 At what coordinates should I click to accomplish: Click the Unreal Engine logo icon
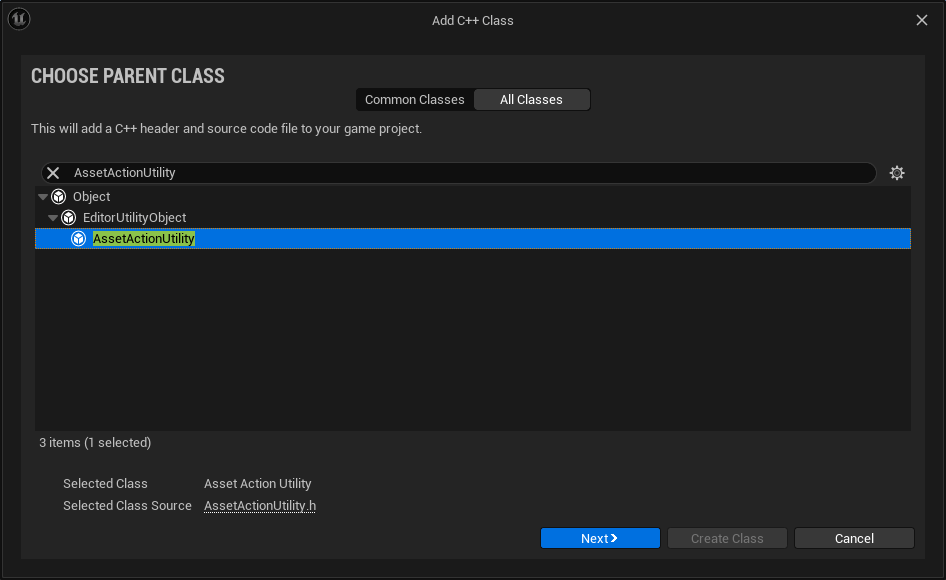pos(19,19)
